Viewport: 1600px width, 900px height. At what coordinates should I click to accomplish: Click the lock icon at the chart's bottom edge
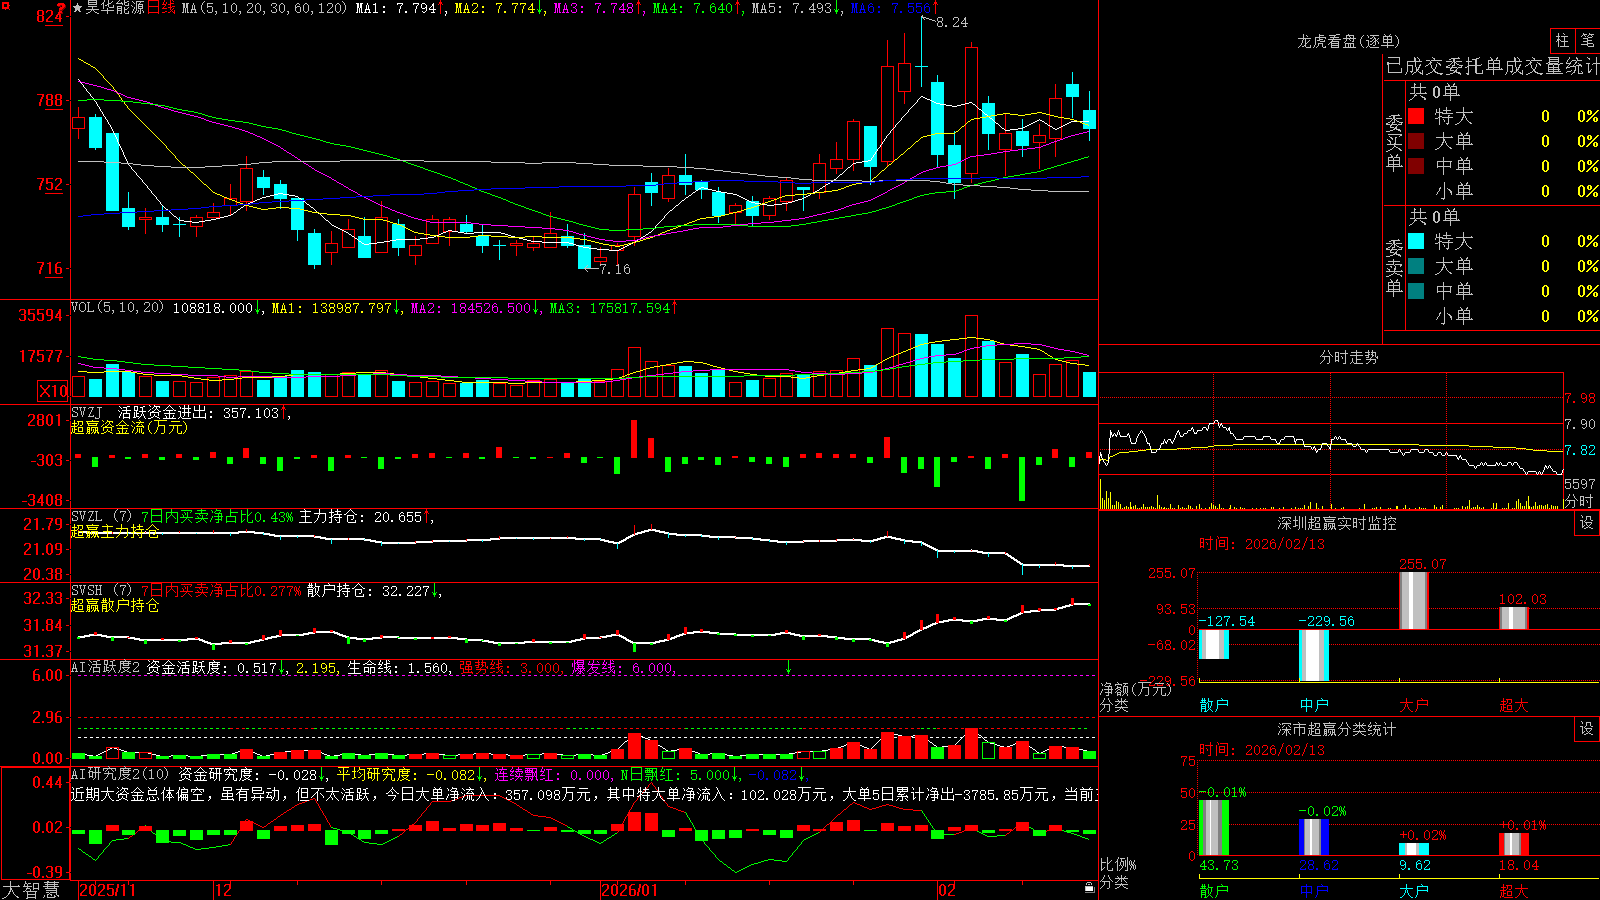[x=1090, y=887]
